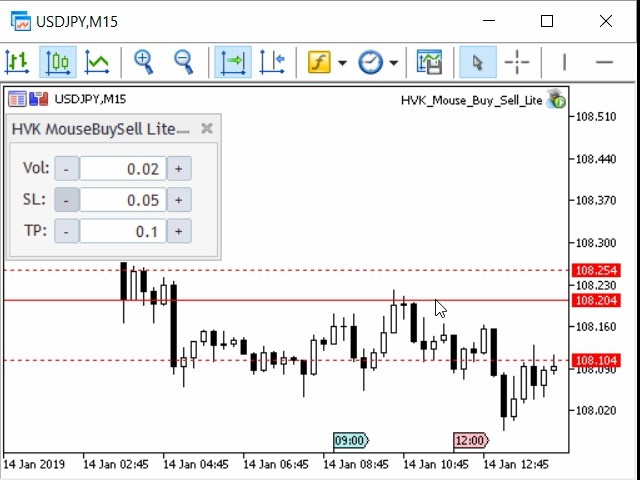
Task: Decrease the TP value
Action: pyautogui.click(x=66, y=231)
